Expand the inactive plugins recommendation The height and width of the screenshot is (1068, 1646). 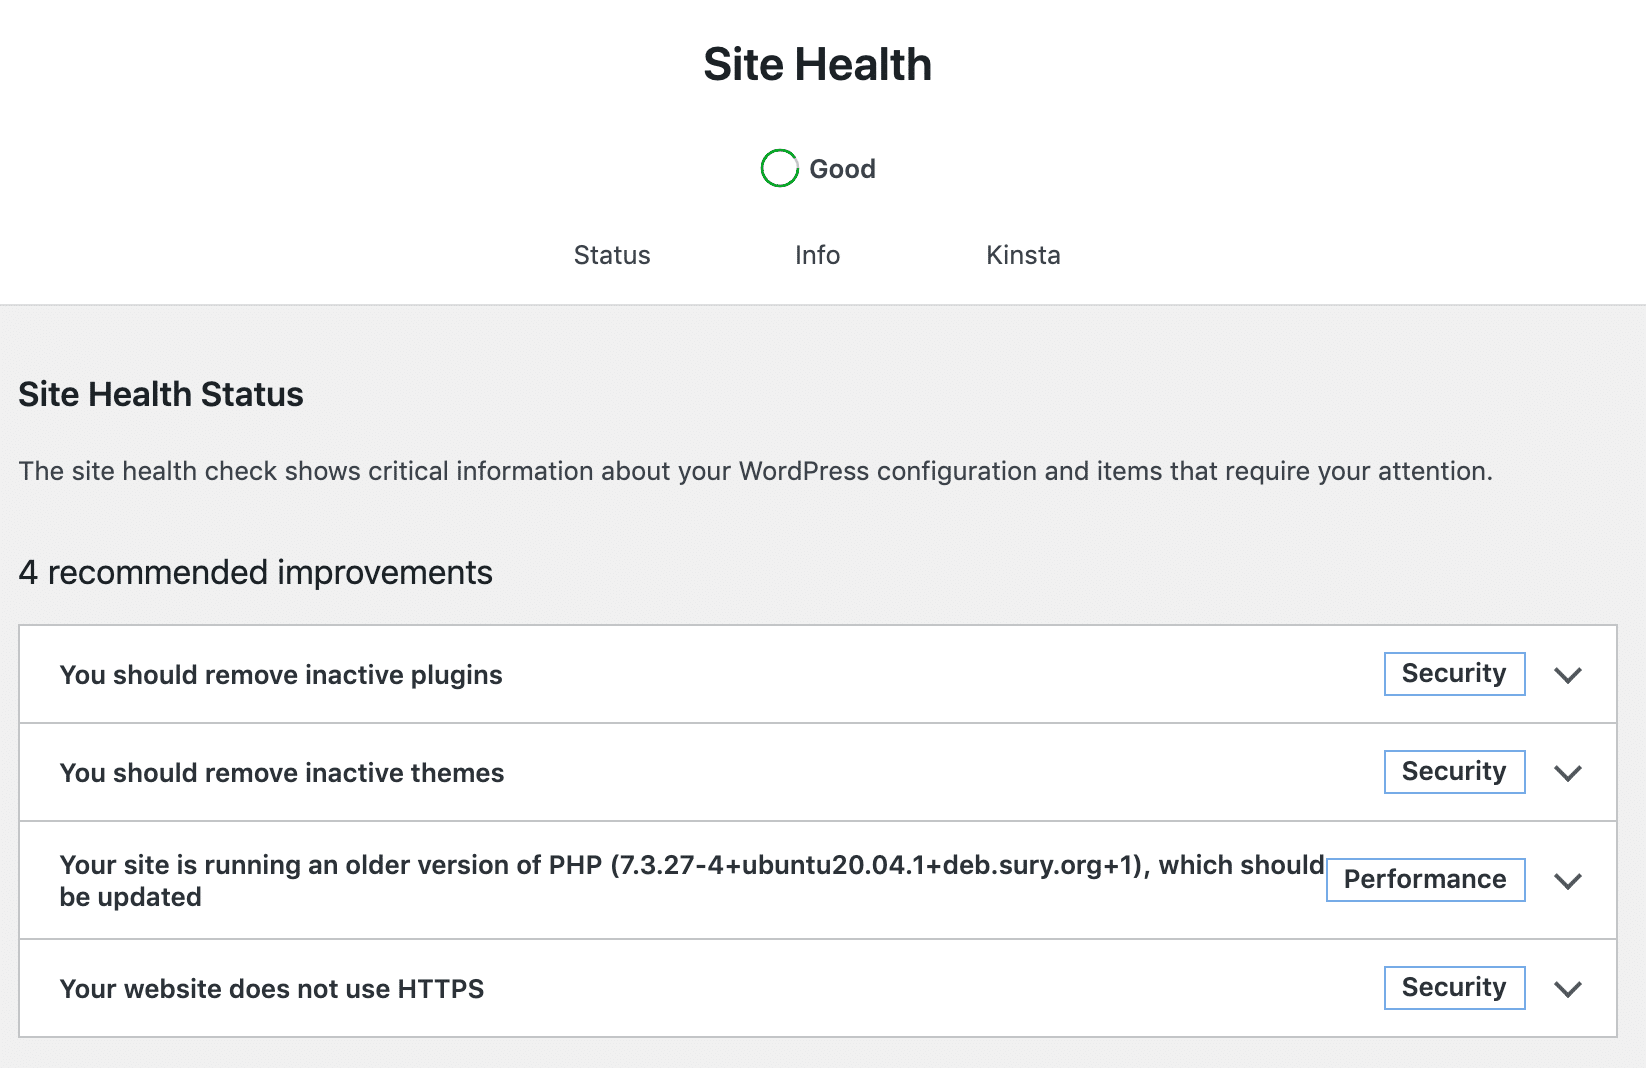(1568, 676)
